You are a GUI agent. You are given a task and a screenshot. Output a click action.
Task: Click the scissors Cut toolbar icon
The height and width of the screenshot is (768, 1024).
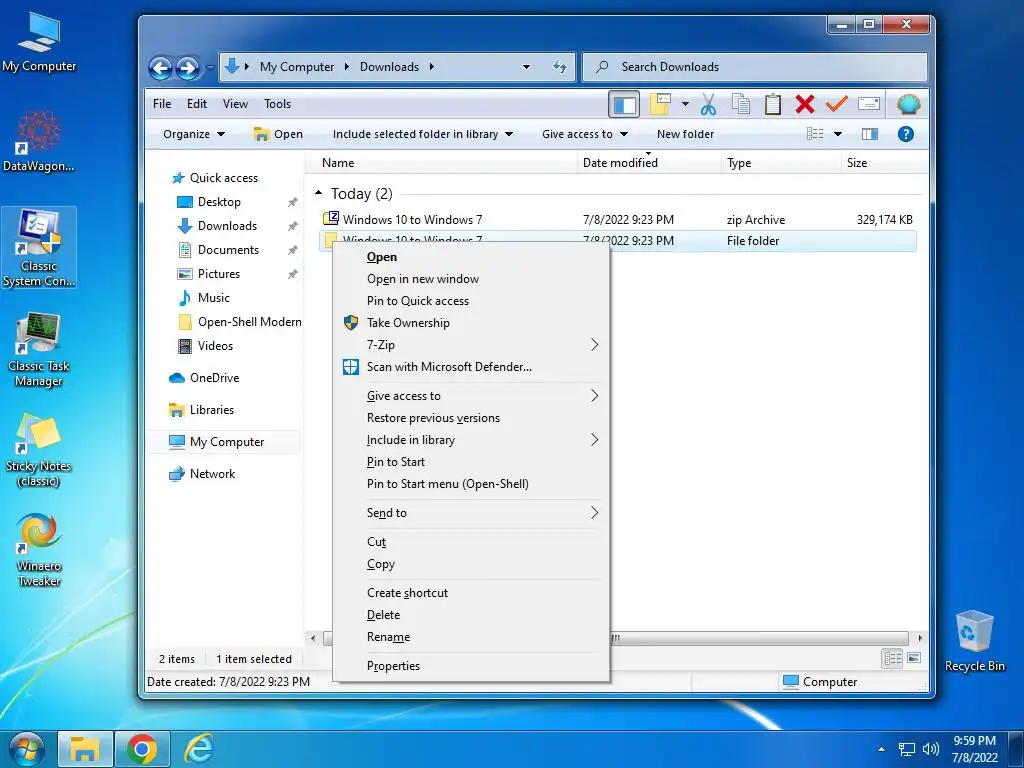[709, 104]
